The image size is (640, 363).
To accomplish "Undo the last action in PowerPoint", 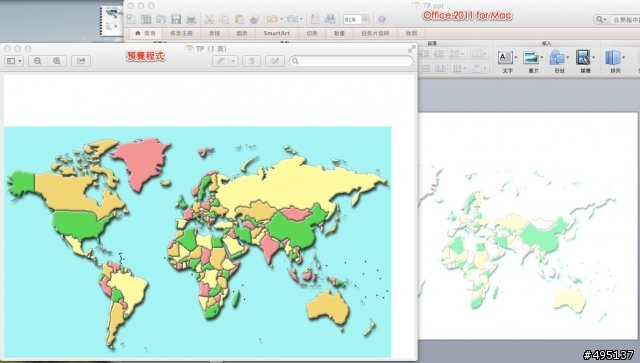I will click(272, 19).
